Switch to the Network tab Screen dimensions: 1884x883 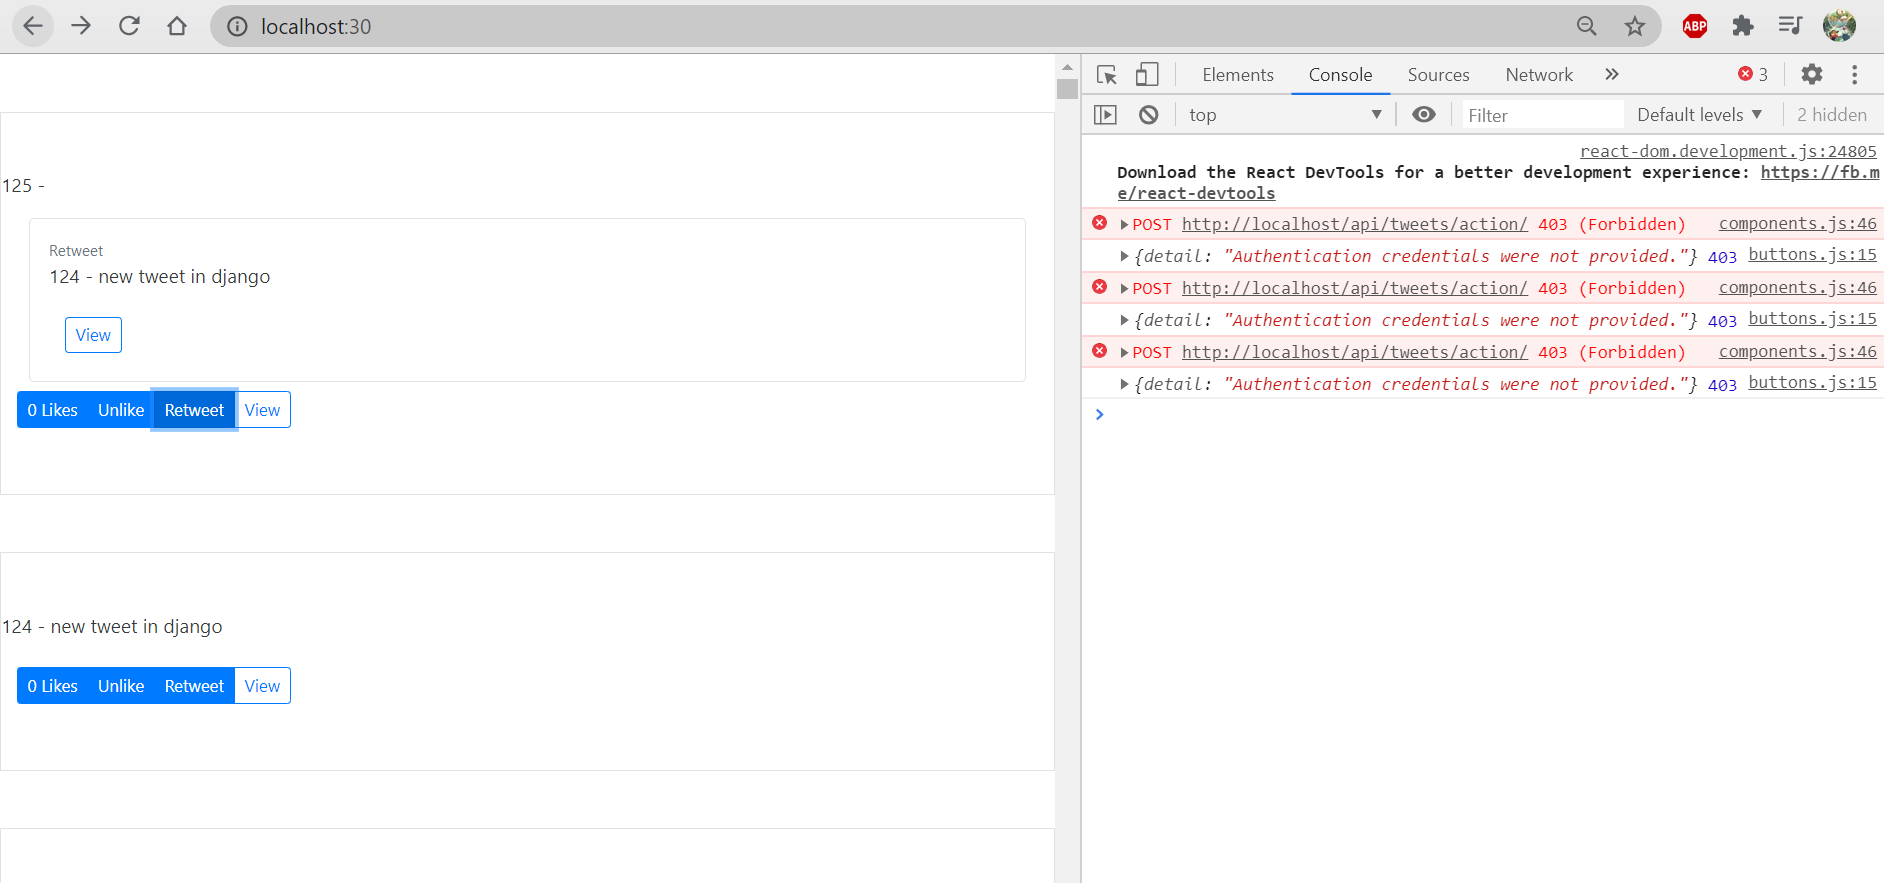[x=1538, y=75]
